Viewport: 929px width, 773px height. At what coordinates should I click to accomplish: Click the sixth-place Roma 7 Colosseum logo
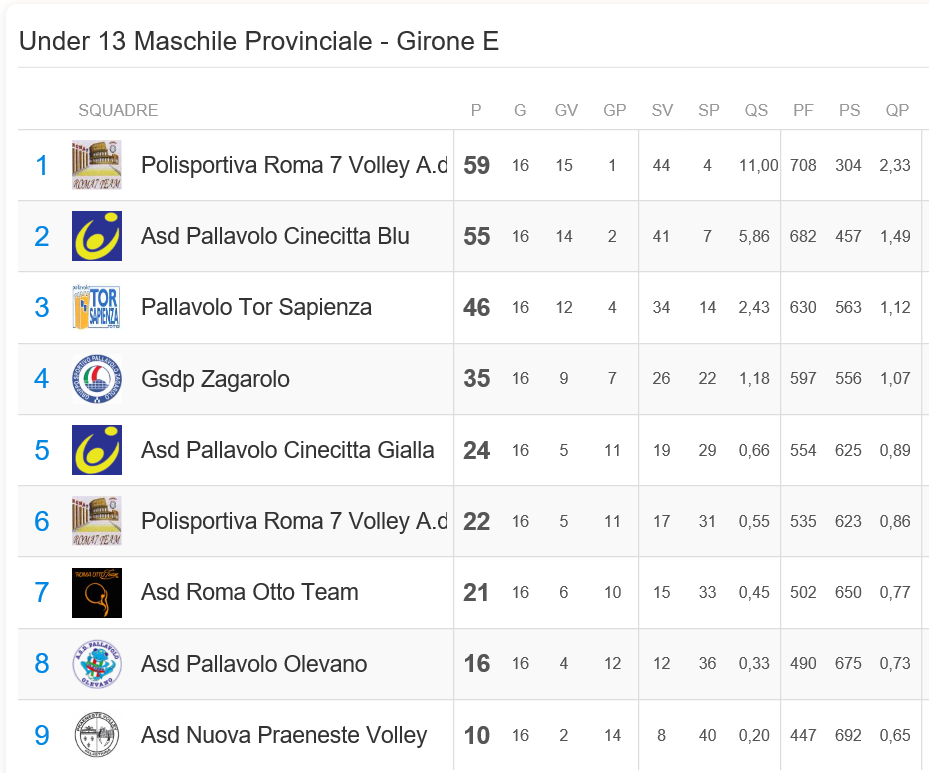97,521
